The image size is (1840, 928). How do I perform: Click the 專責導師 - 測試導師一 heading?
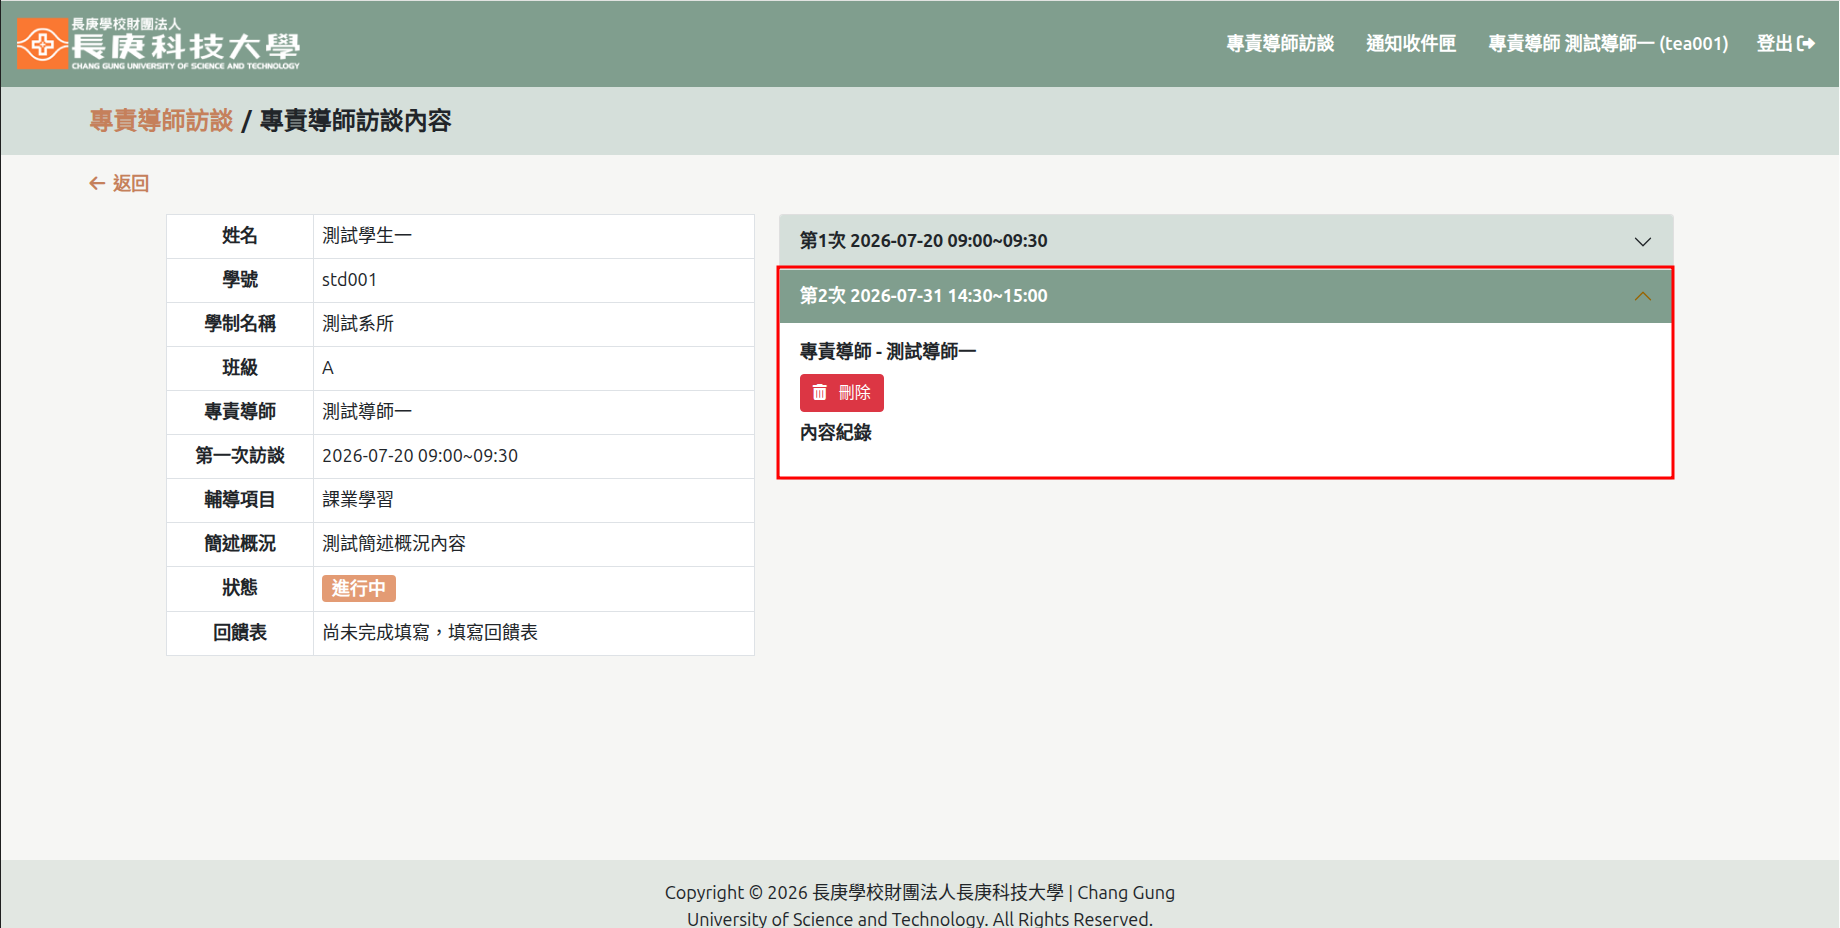[888, 352]
